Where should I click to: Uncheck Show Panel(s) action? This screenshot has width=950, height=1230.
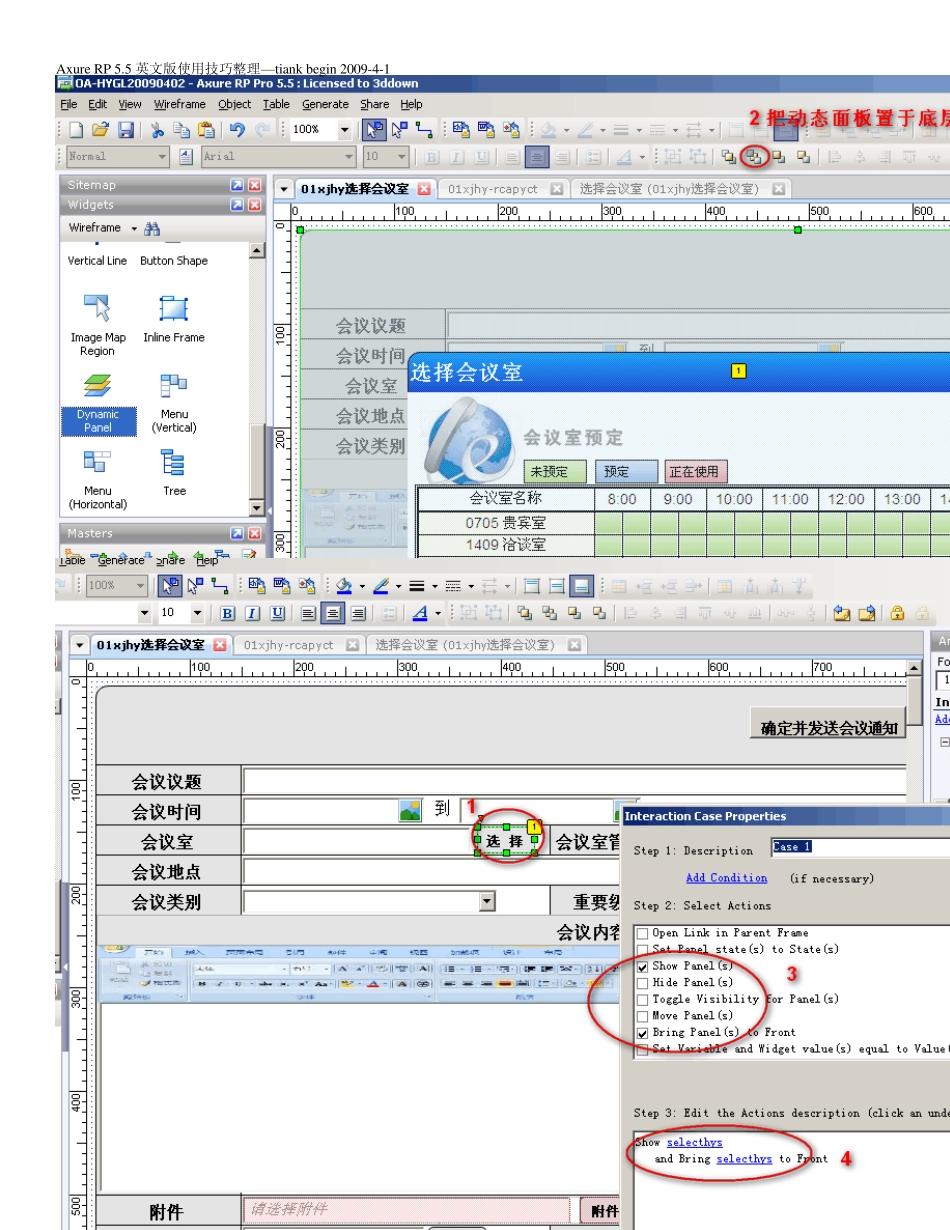pos(642,966)
